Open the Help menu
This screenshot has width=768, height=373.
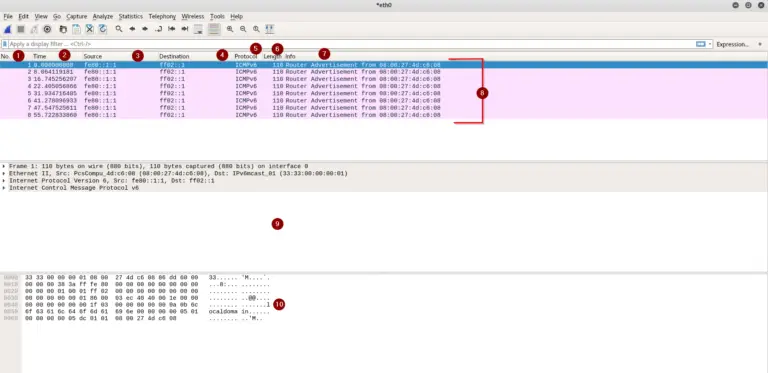[x=237, y=16]
